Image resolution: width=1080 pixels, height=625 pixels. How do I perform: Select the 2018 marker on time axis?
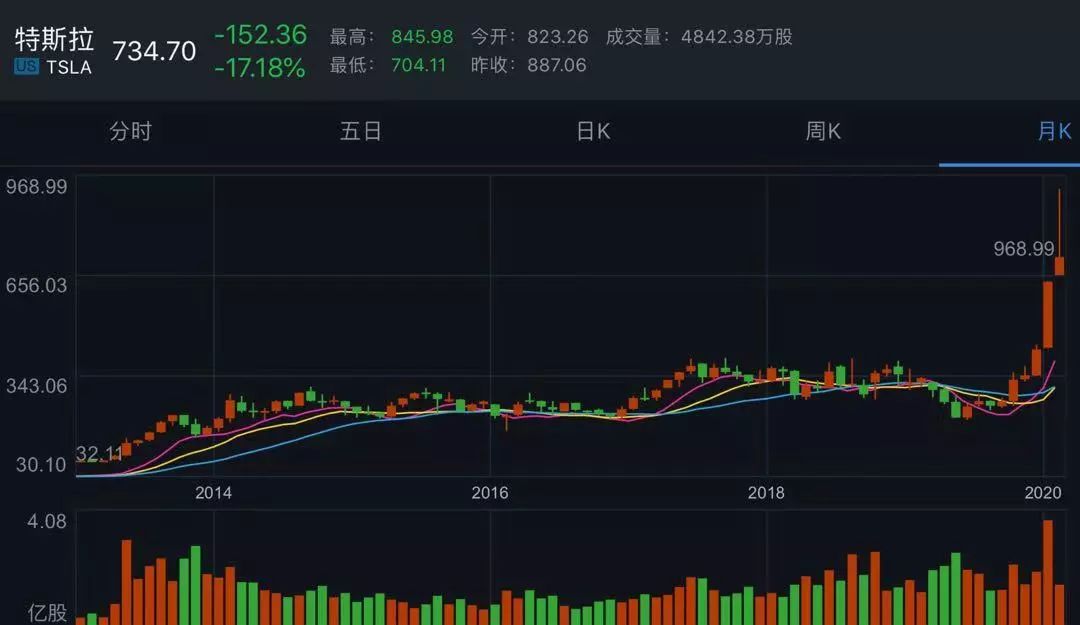[x=766, y=493]
